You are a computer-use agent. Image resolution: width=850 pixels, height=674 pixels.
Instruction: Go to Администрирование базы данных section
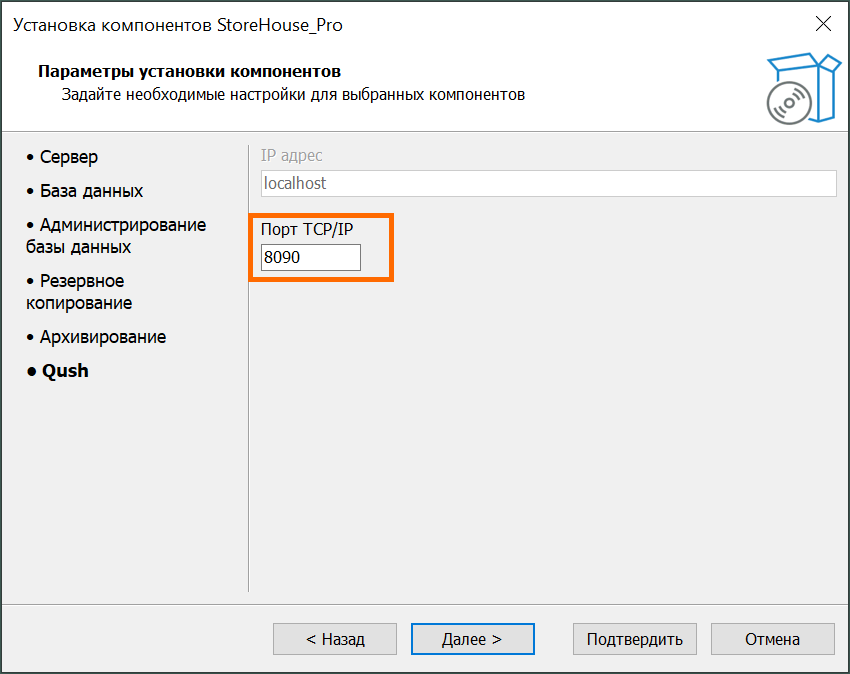(x=116, y=236)
